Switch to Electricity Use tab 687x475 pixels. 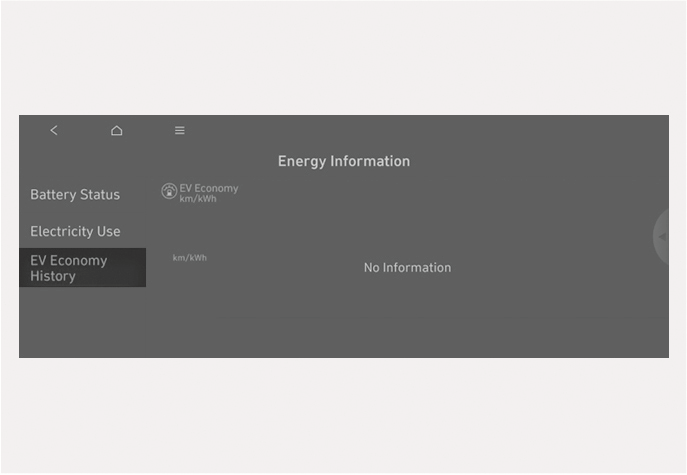(75, 231)
